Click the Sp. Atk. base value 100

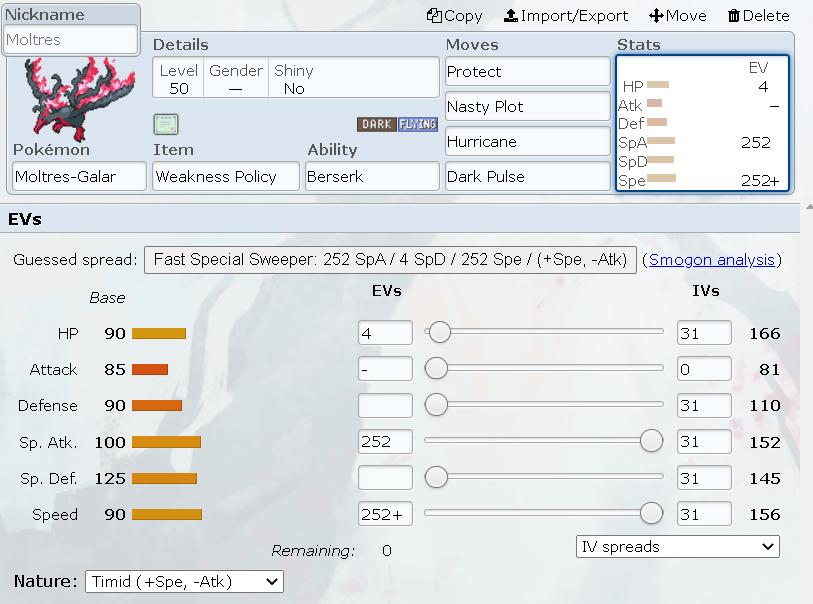(110, 442)
